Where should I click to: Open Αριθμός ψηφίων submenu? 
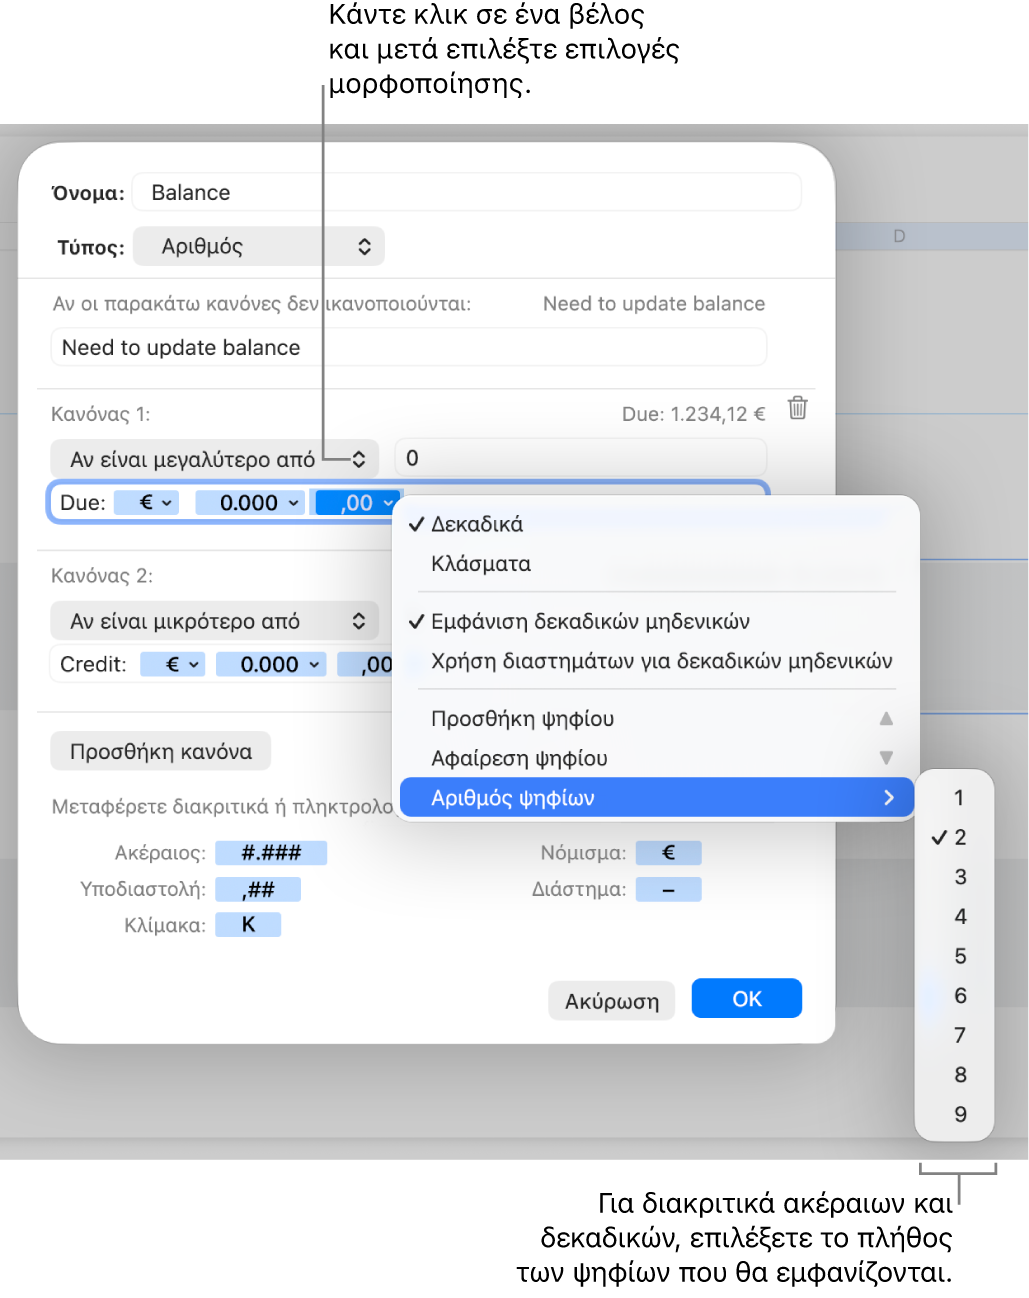[656, 798]
